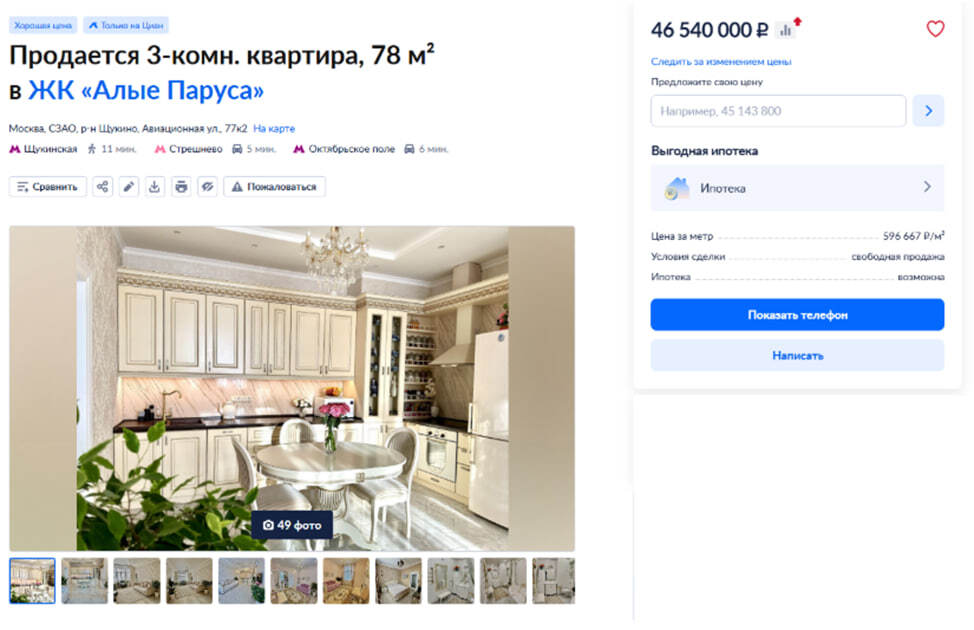Hide this listing with crossed-eye icon
Image resolution: width=974 pixels, height=630 pixels.
coord(207,186)
